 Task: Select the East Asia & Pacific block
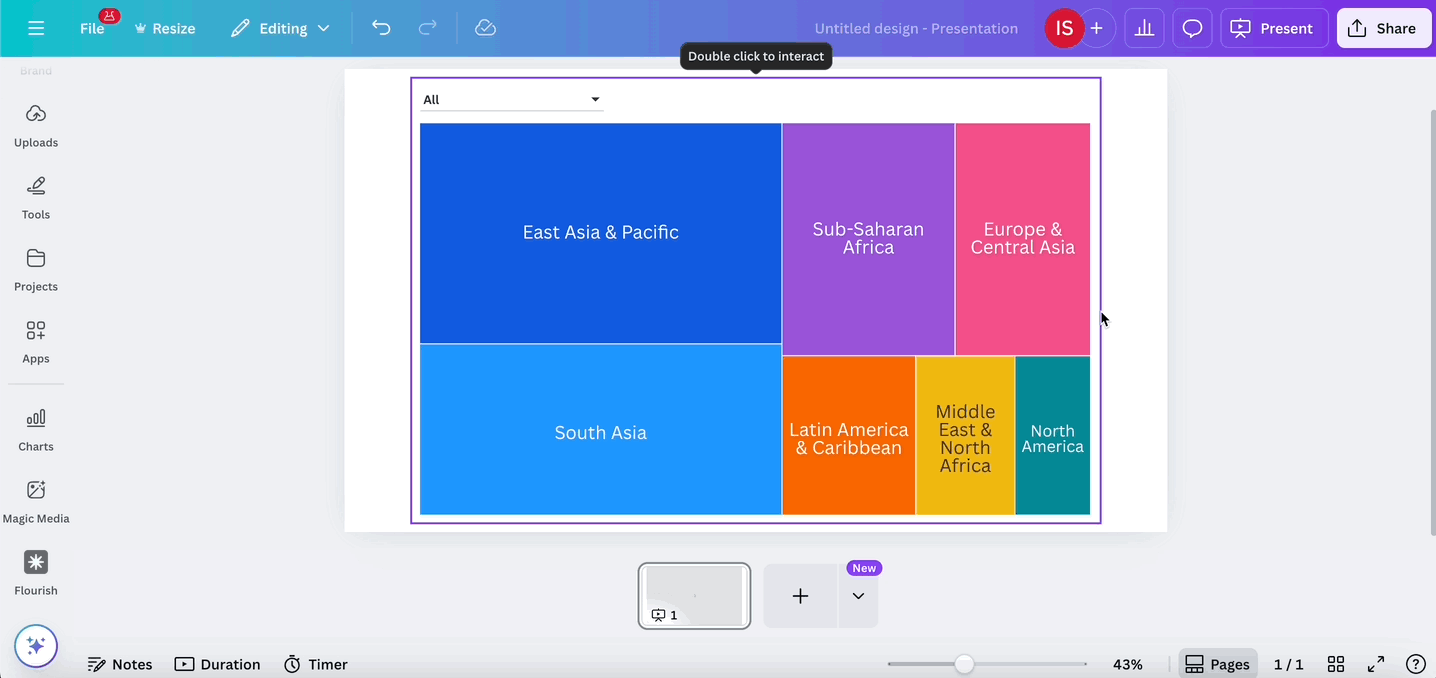(600, 233)
